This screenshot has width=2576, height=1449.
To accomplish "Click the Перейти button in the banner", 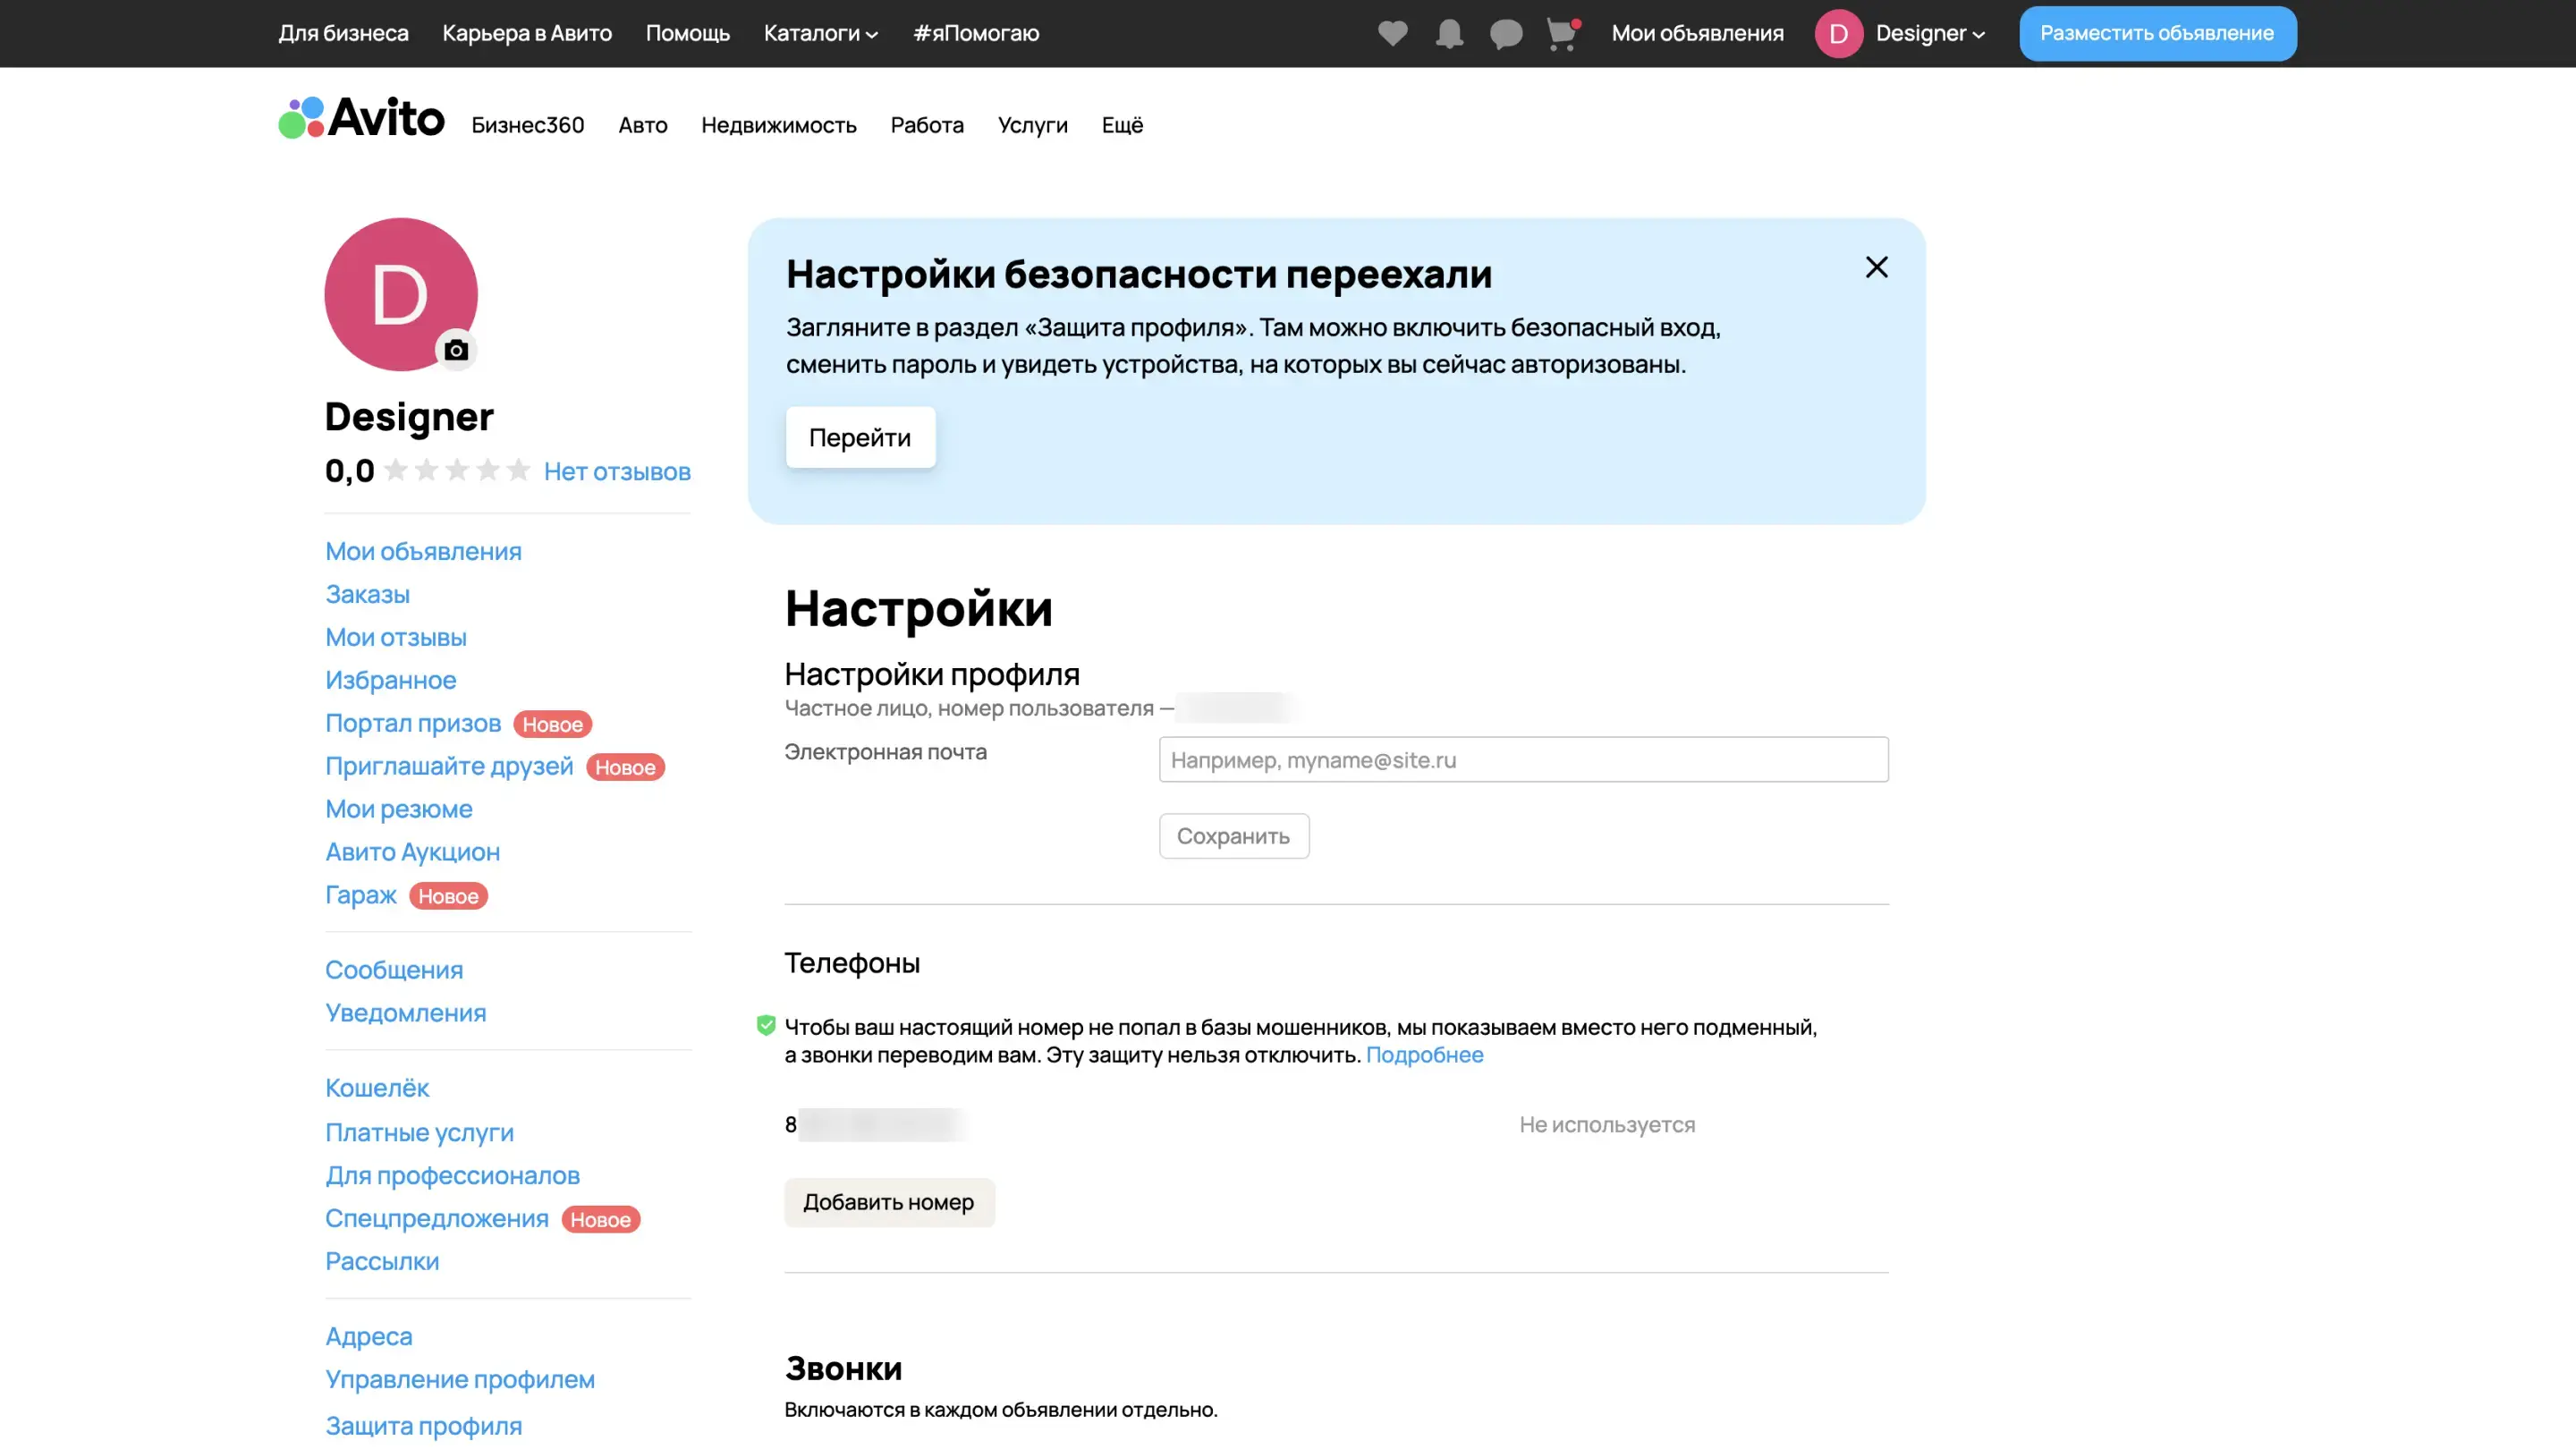I will point(860,437).
